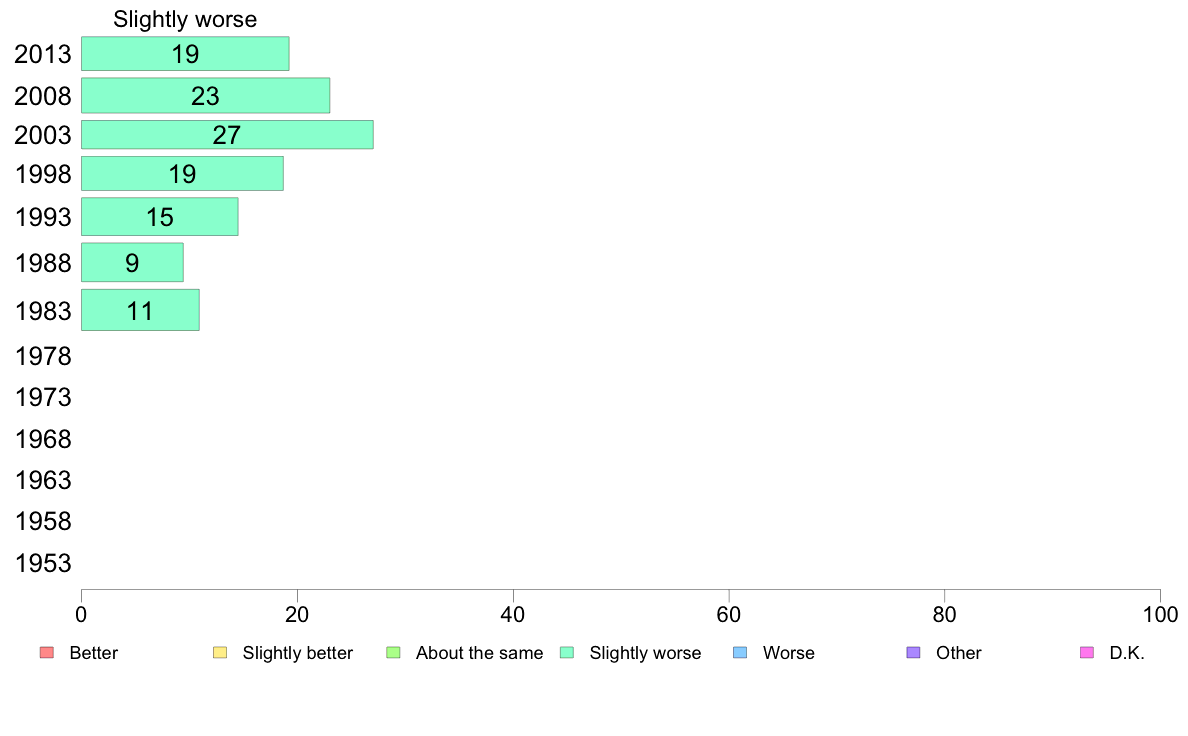Screen dimensions: 1188x736
Task: Select the 1983 bar showing 11
Action: coord(140,310)
